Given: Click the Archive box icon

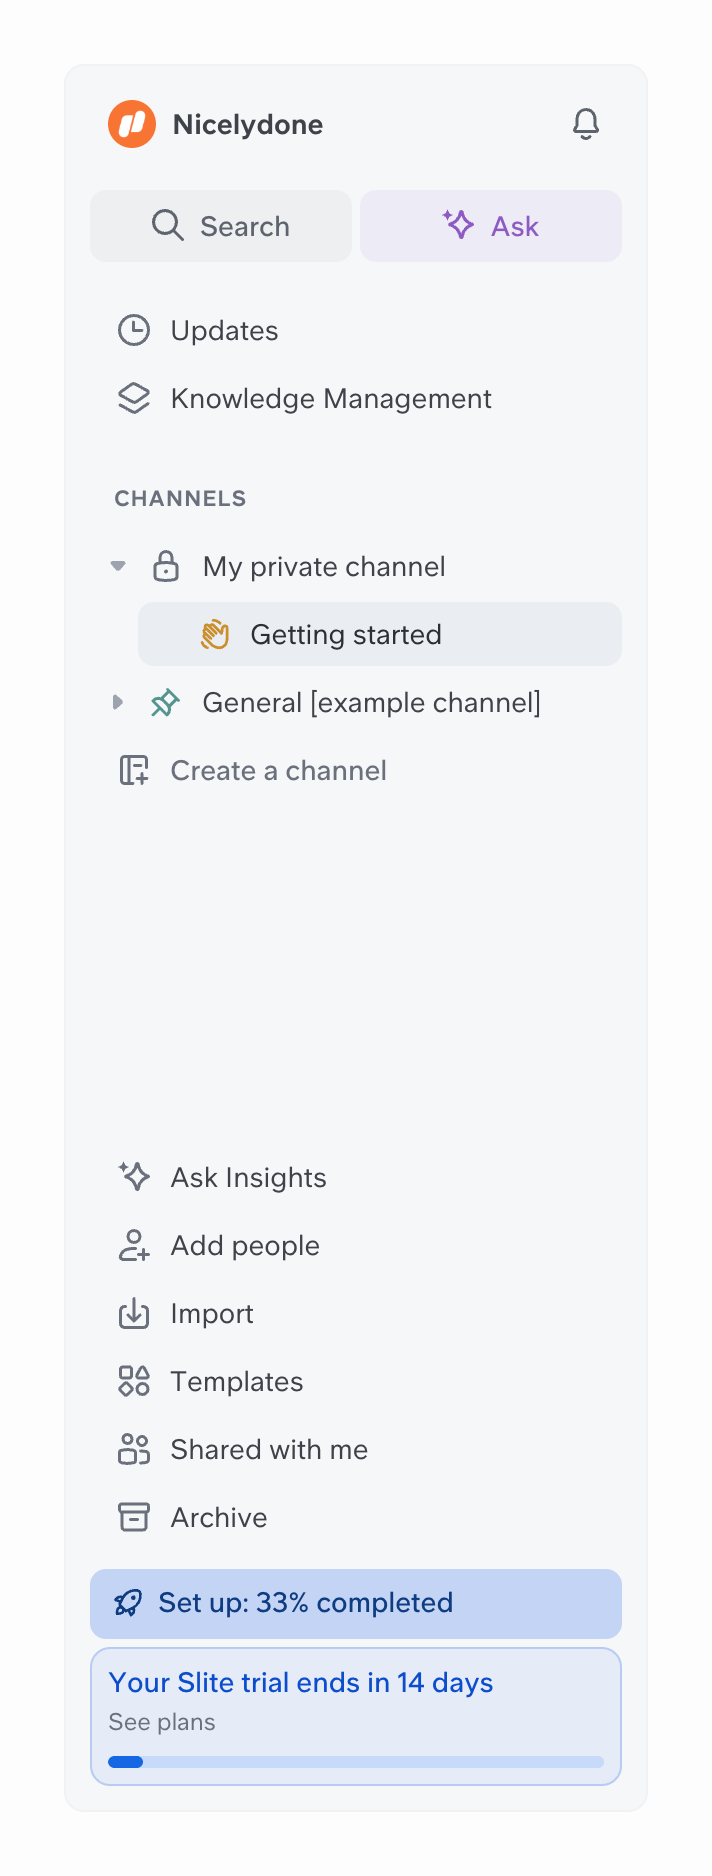Looking at the screenshot, I should click(134, 1517).
